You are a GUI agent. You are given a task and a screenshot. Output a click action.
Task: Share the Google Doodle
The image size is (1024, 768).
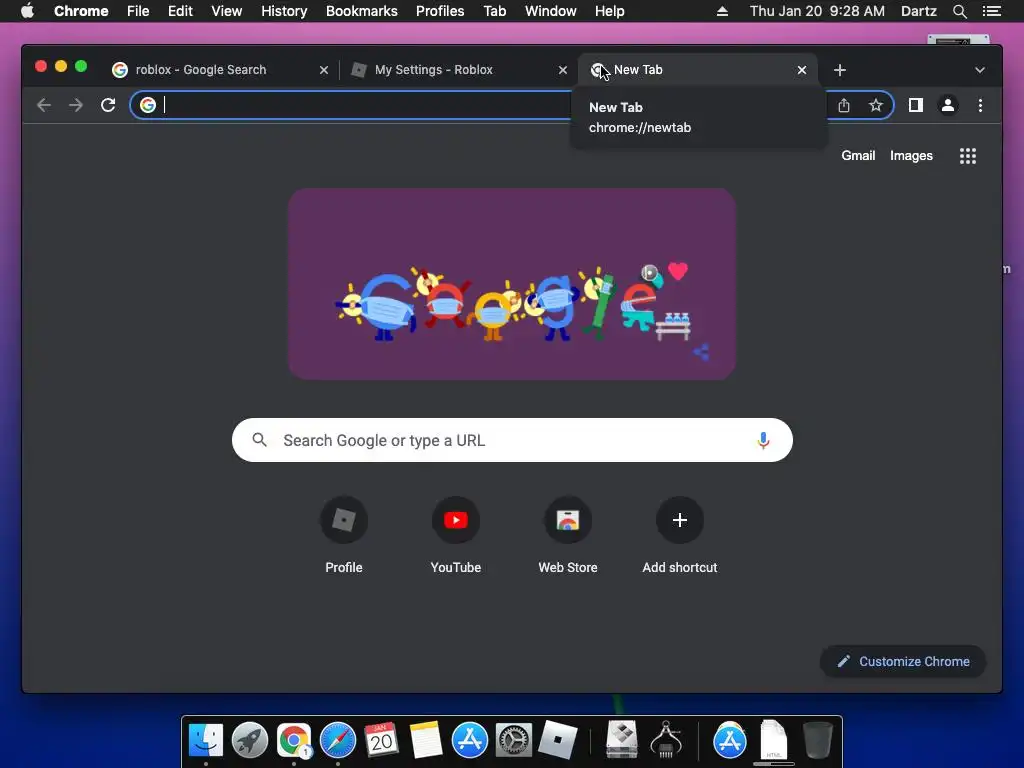(x=701, y=353)
